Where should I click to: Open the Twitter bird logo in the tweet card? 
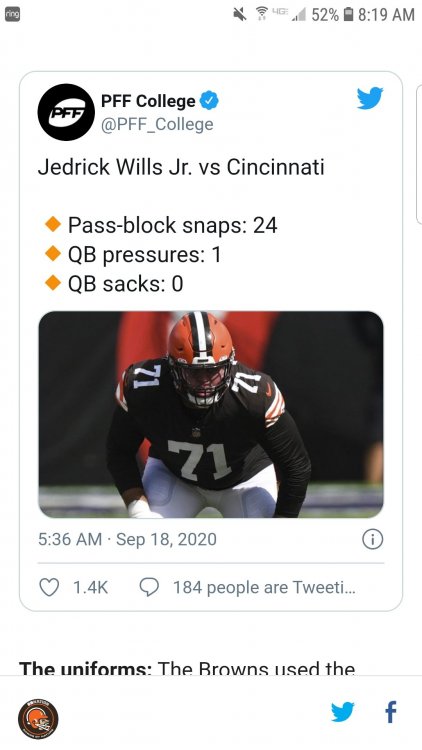[370, 98]
